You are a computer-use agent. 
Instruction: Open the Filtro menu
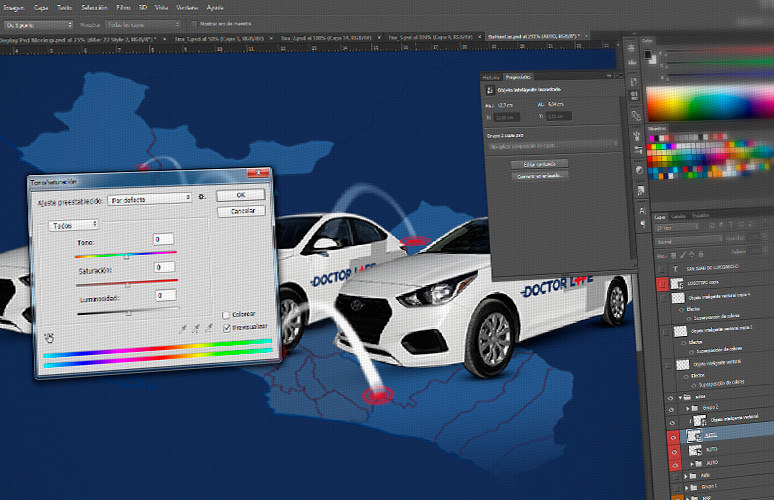[x=123, y=8]
